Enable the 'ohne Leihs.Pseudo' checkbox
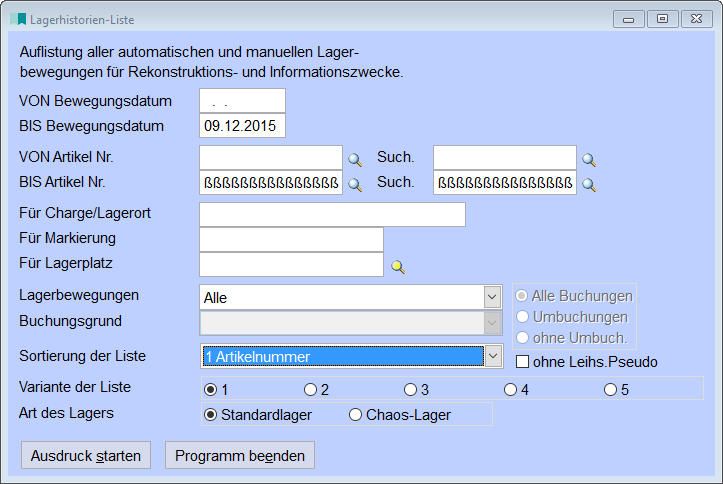The image size is (723, 484). (x=522, y=361)
